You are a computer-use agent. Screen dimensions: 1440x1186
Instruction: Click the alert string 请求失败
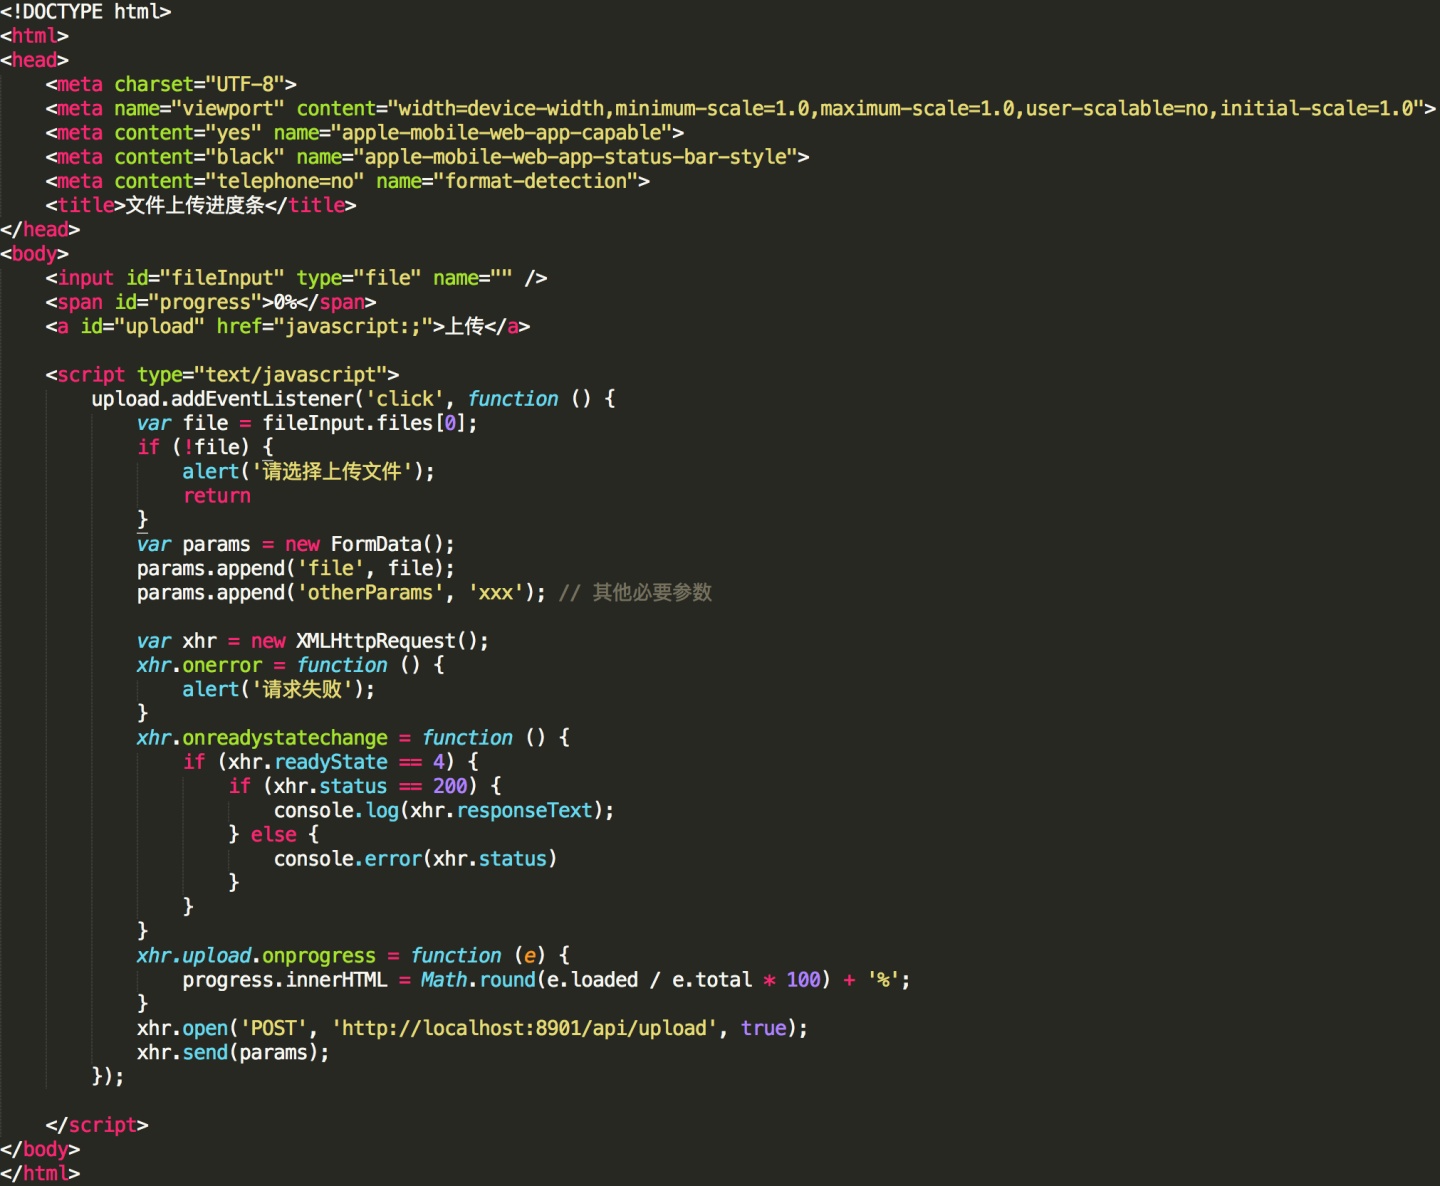(301, 689)
